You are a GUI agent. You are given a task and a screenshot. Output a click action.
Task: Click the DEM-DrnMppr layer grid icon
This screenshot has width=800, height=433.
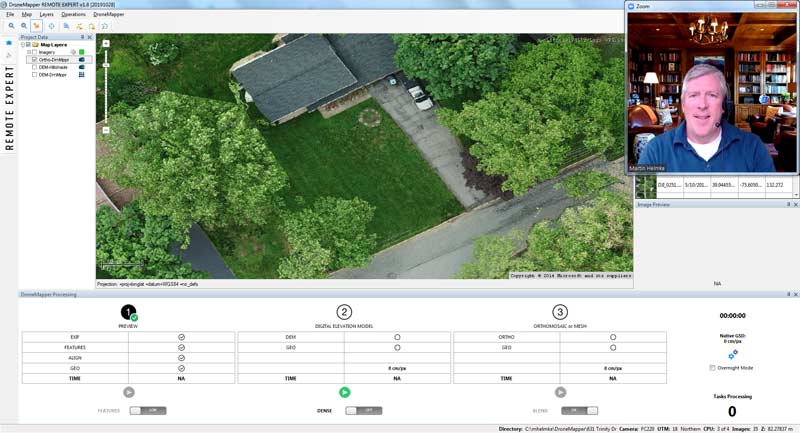tap(82, 75)
